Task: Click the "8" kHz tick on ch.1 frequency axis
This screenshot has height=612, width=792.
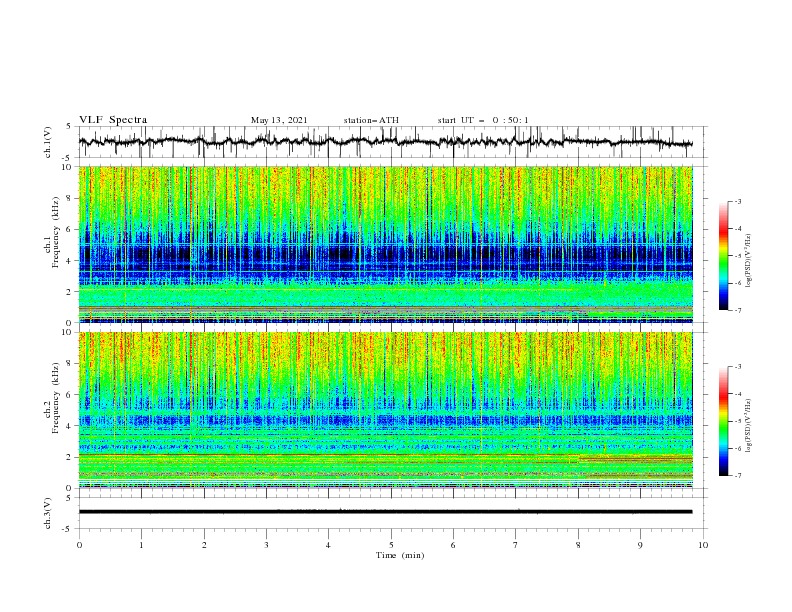Action: pyautogui.click(x=70, y=198)
